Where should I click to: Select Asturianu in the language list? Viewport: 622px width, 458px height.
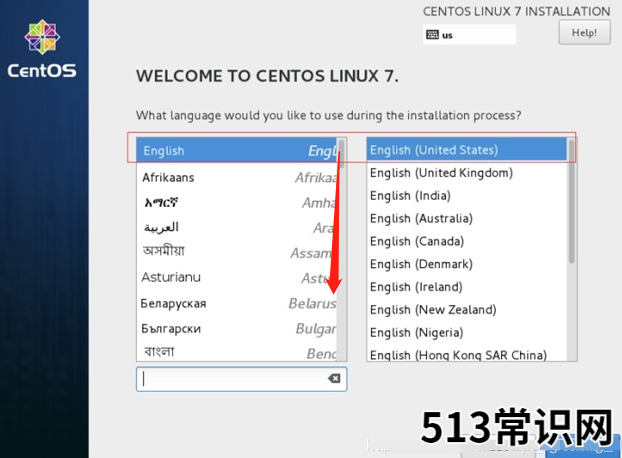(x=237, y=277)
